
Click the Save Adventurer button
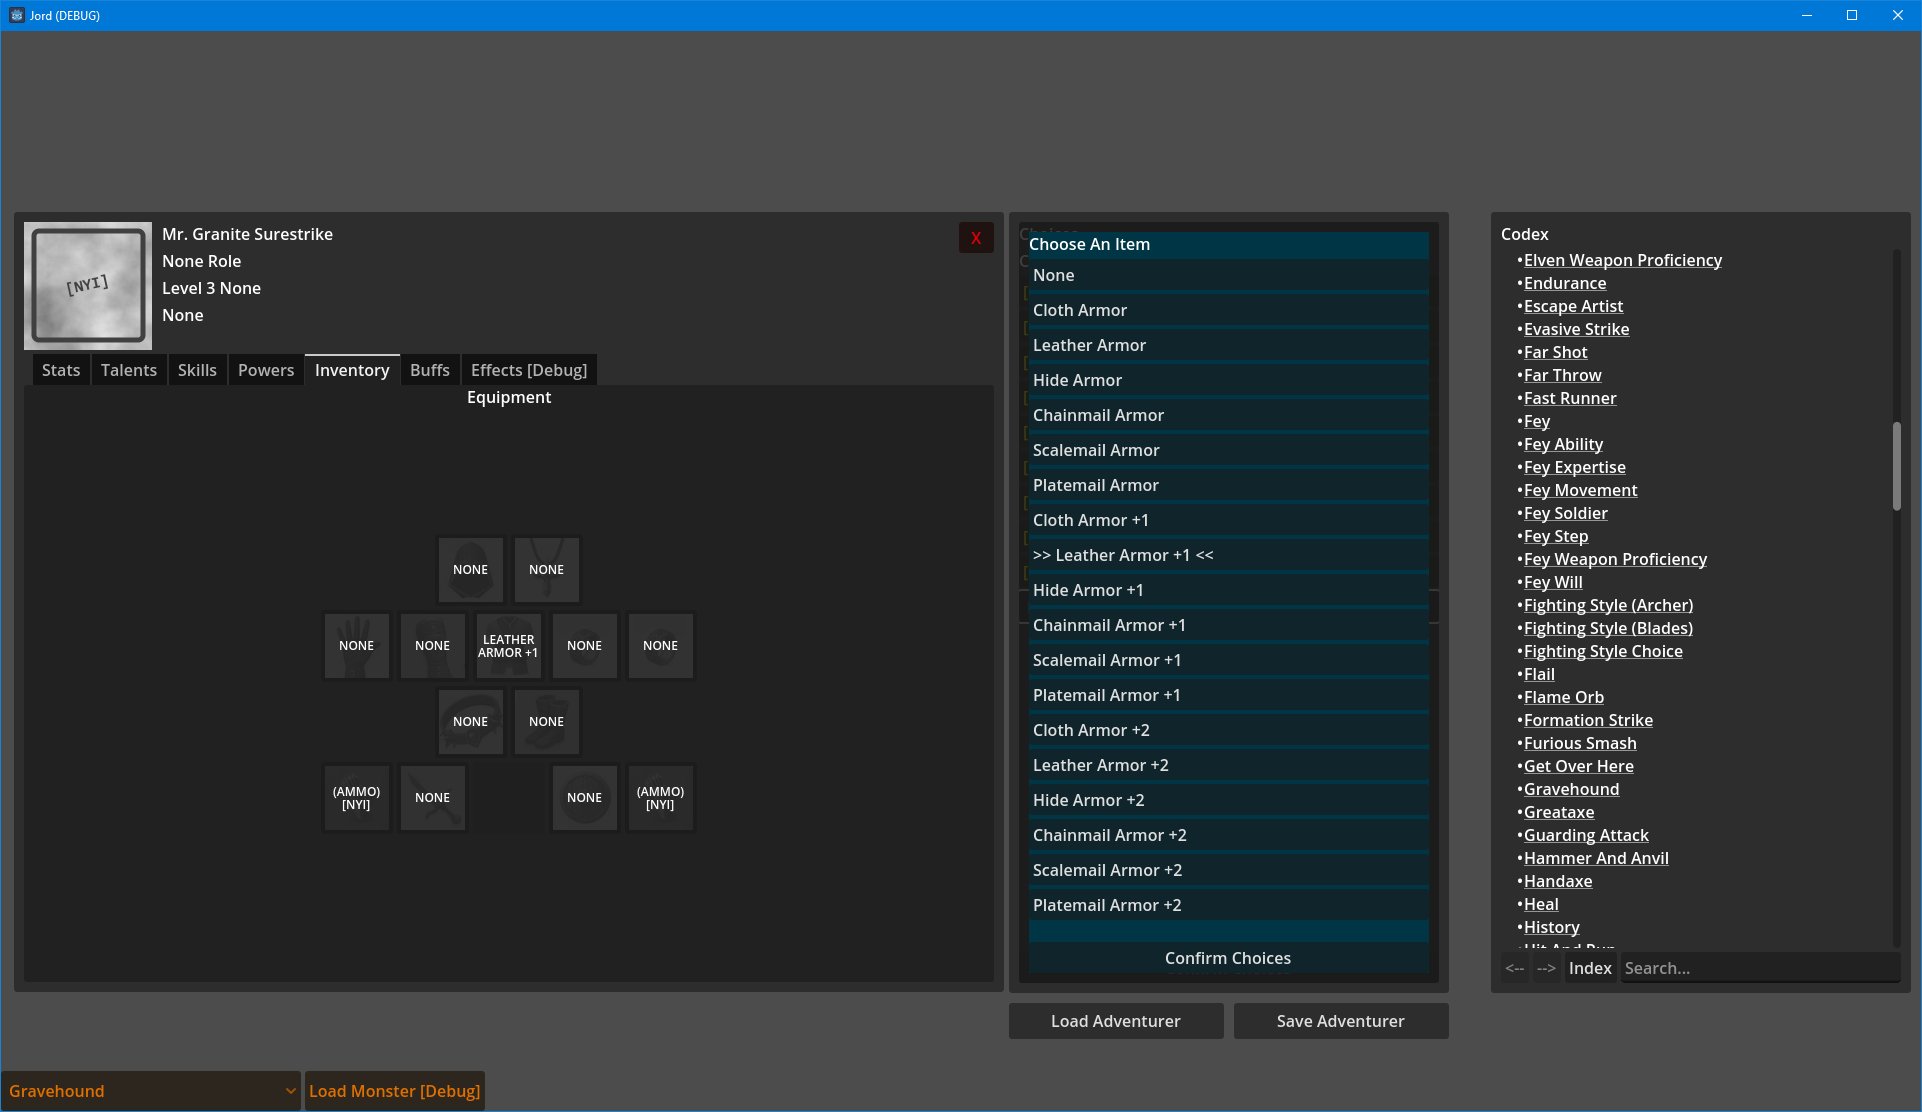(1341, 1021)
